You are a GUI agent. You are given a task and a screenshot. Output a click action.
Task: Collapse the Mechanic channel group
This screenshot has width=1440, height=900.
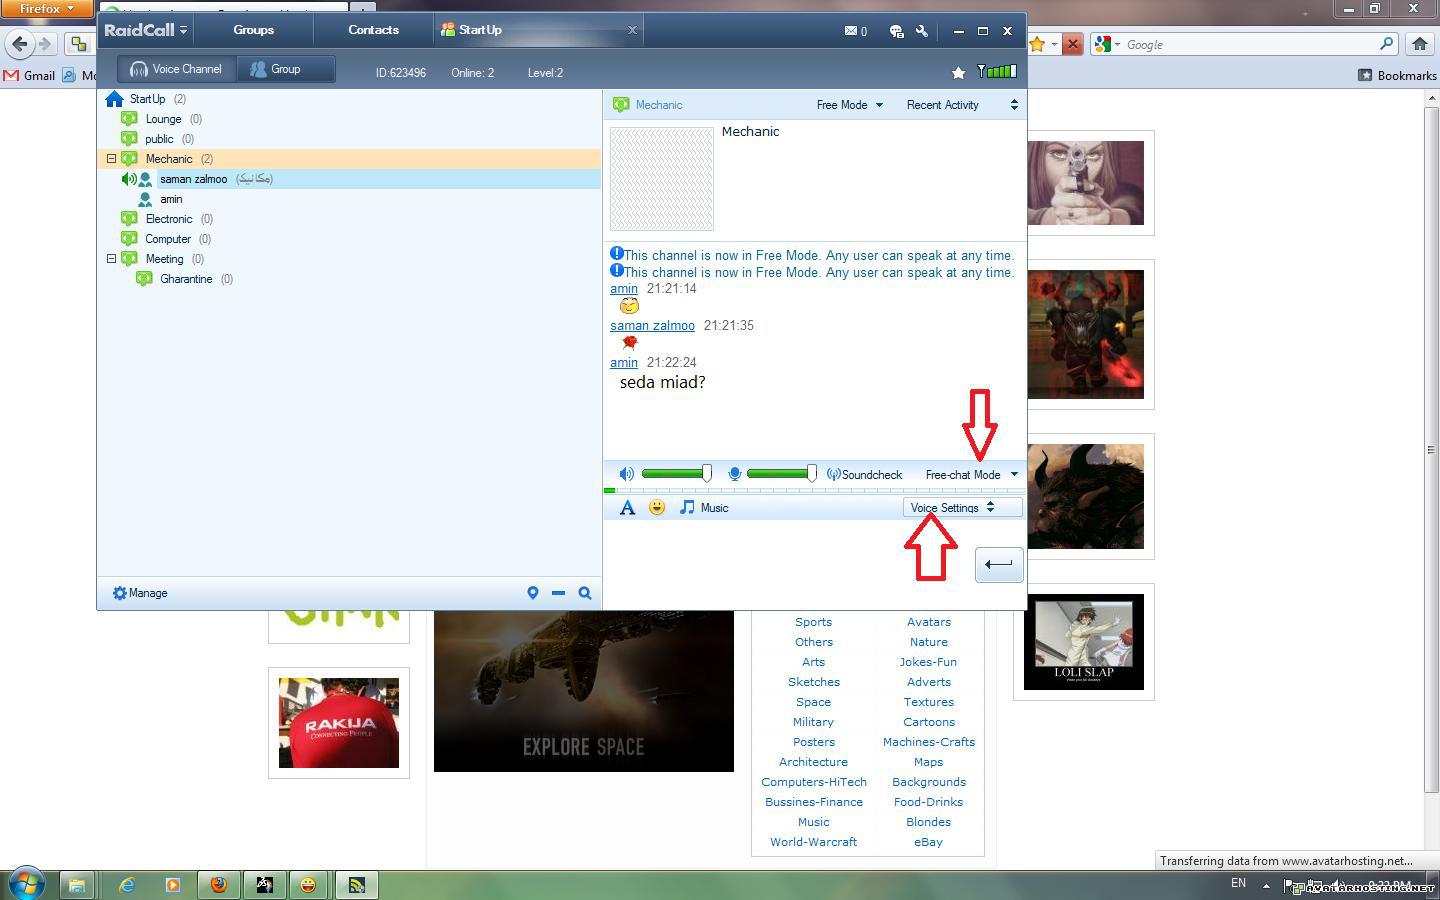tap(112, 158)
